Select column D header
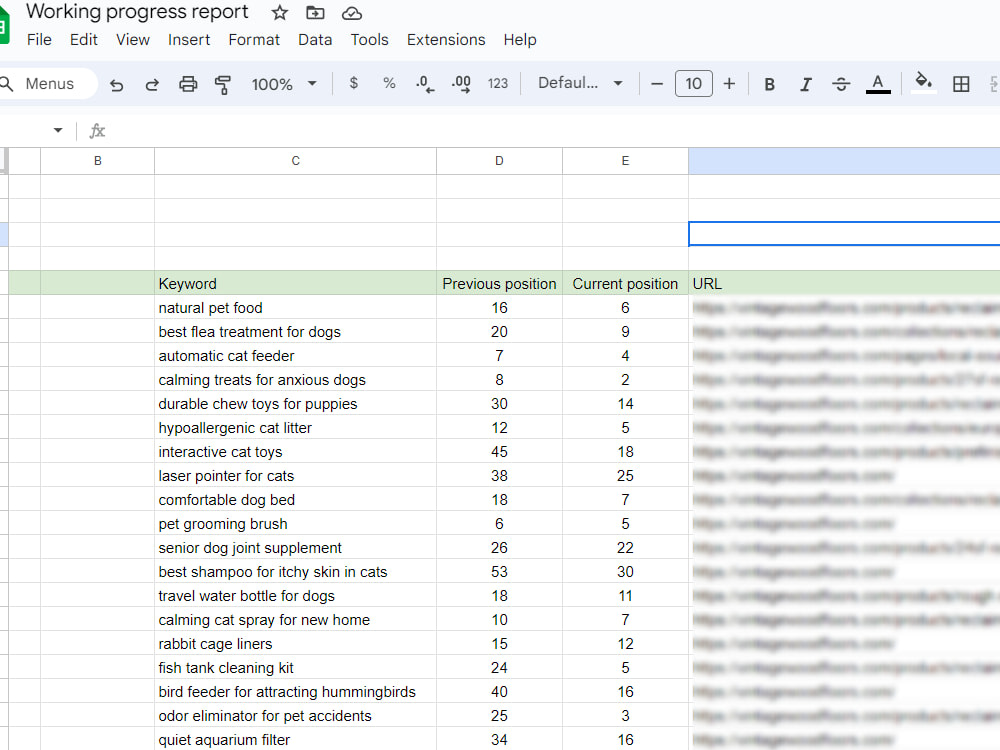 click(x=499, y=161)
